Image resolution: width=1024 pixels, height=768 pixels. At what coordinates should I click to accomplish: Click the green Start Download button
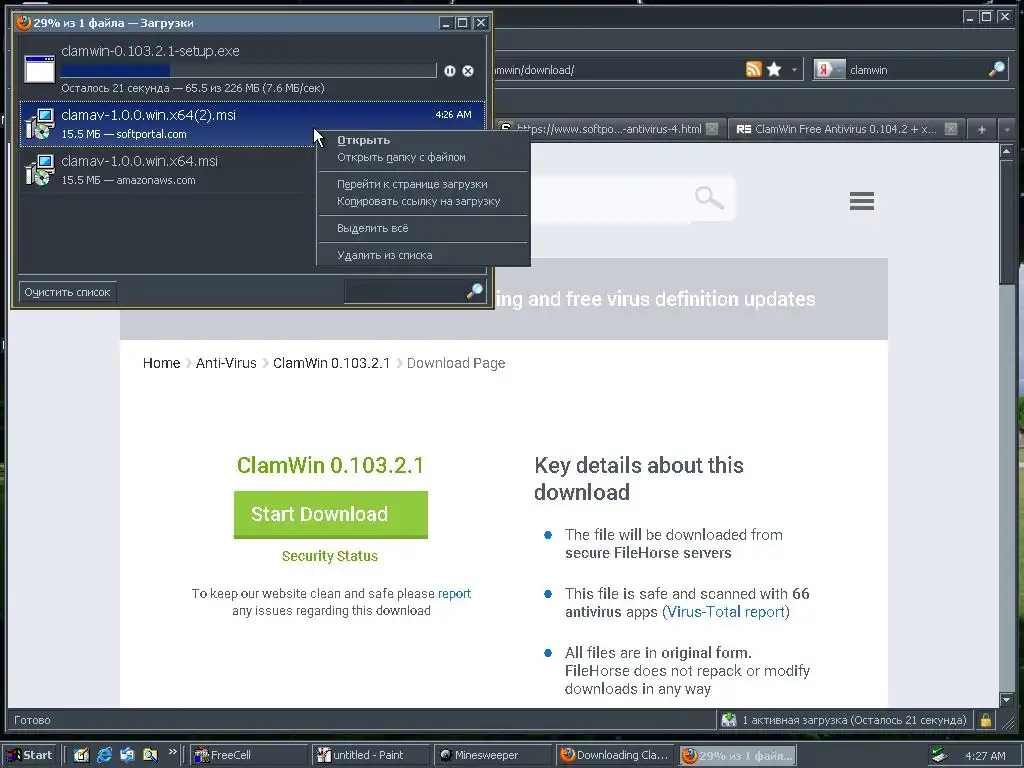(x=330, y=515)
